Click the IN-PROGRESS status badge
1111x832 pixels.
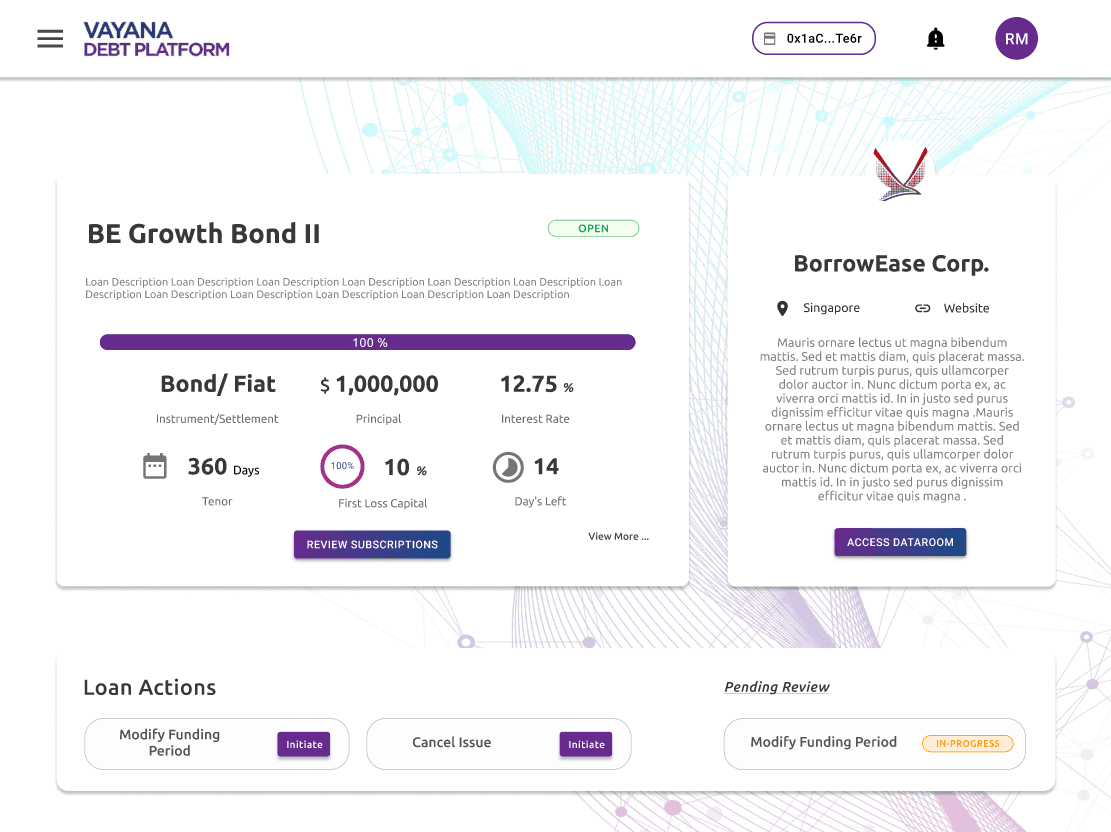tap(967, 744)
